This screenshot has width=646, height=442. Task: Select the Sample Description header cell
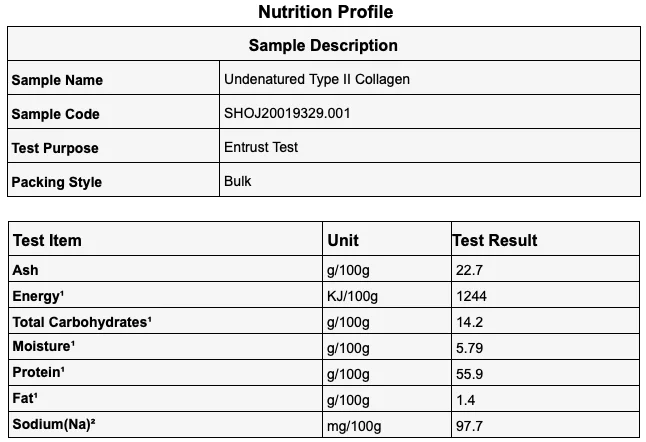pos(323,46)
